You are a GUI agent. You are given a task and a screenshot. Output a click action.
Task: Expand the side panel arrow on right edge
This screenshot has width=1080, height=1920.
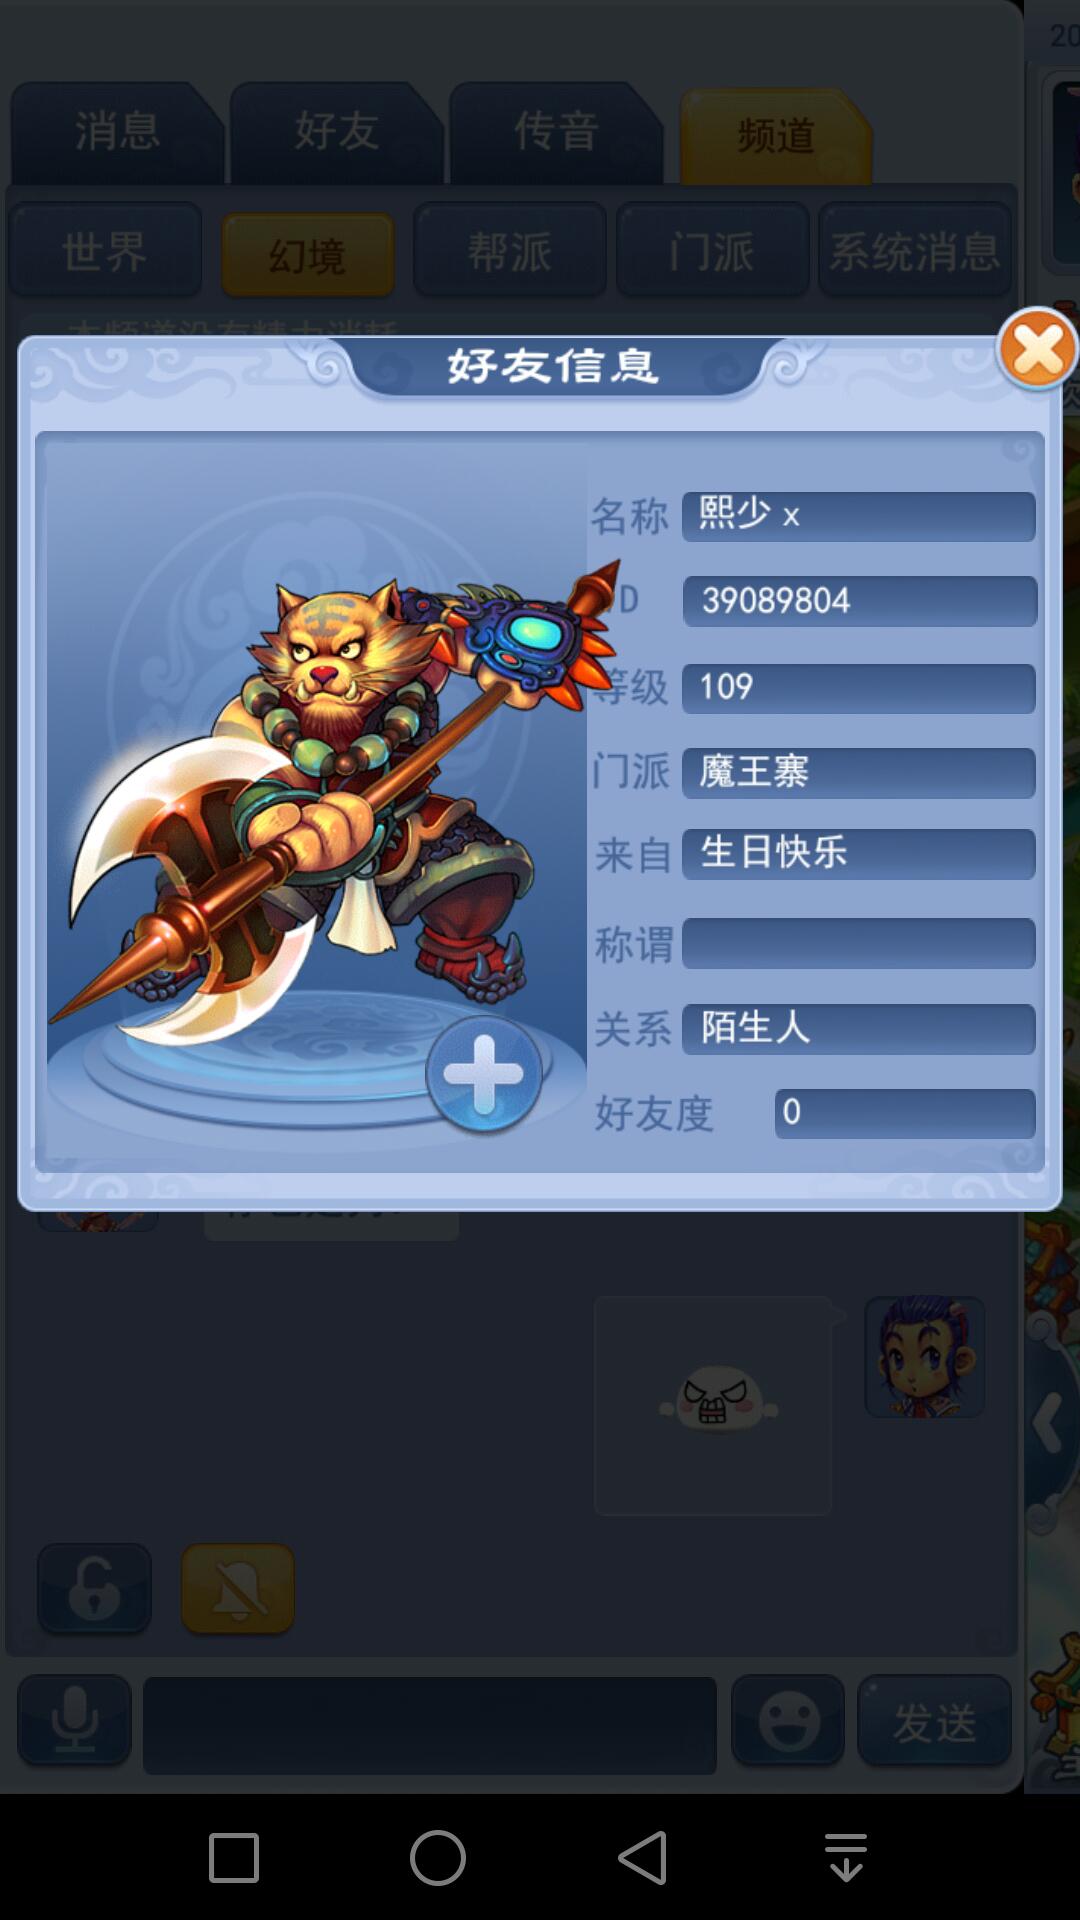click(x=1050, y=1422)
